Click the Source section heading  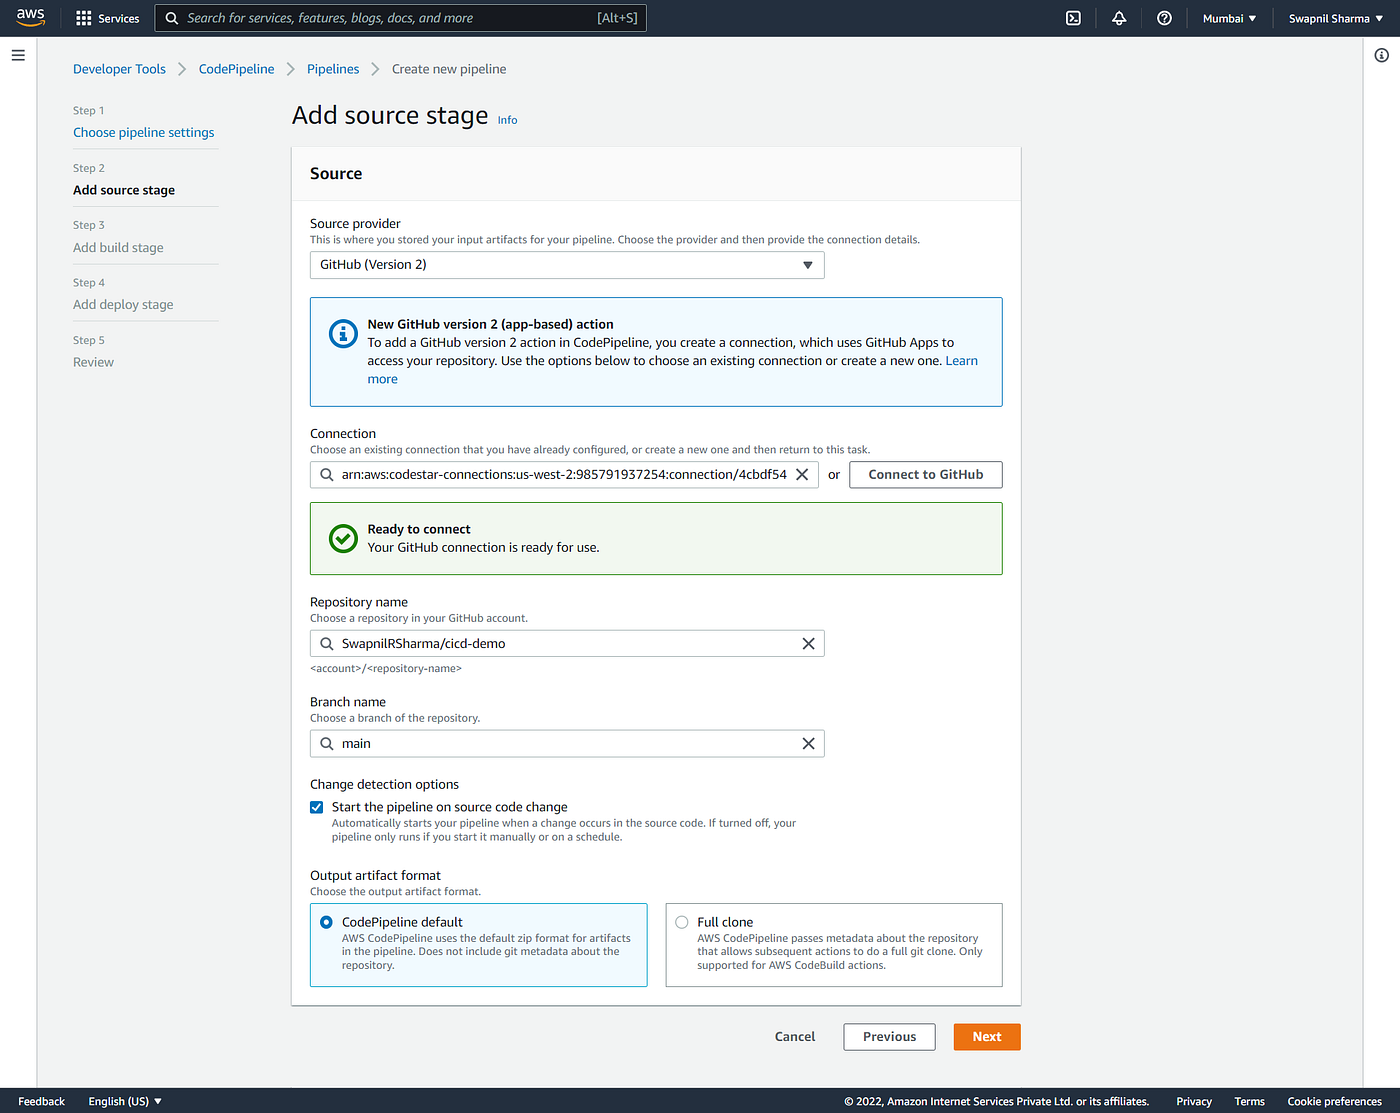(336, 173)
